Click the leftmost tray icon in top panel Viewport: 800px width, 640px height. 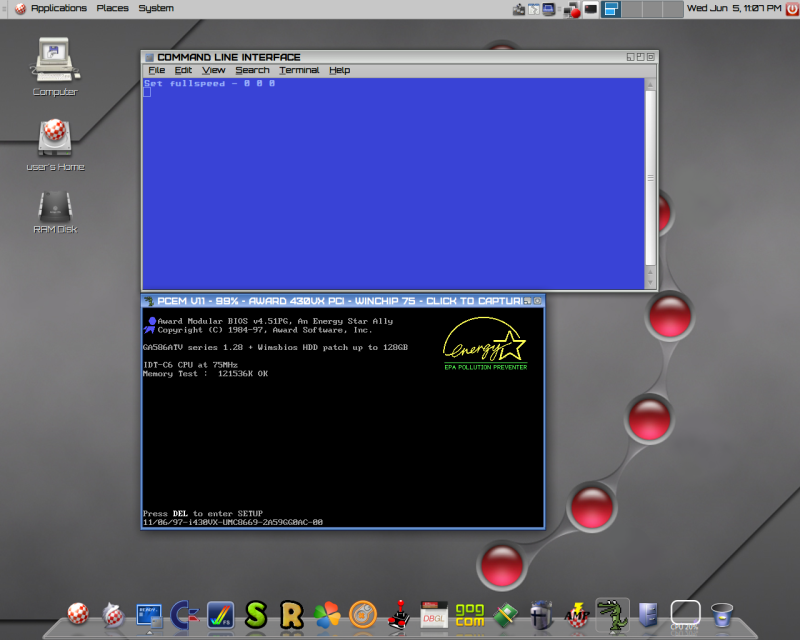(x=519, y=9)
